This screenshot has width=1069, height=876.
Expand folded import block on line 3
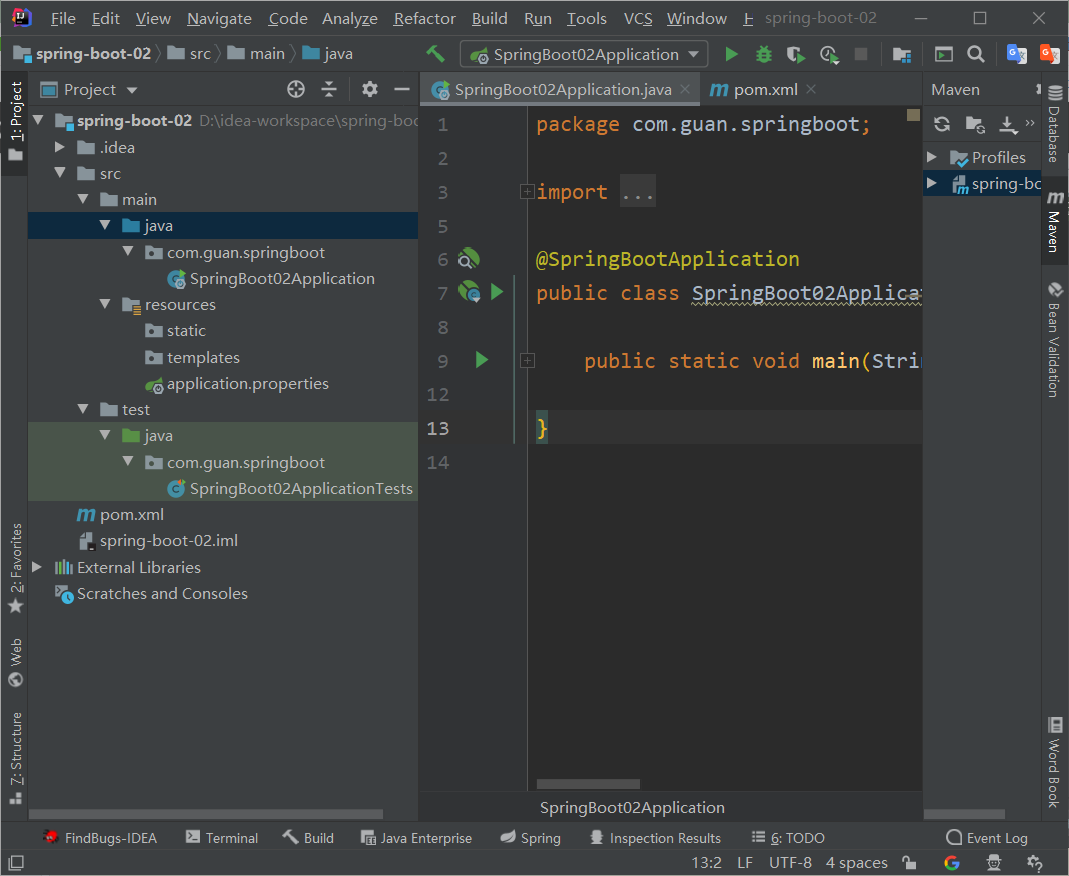click(x=526, y=192)
